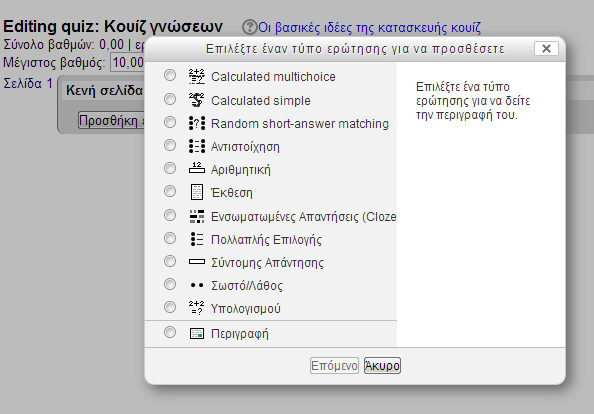
Task: Click the Προσθήκη button on quiz page
Action: point(111,120)
